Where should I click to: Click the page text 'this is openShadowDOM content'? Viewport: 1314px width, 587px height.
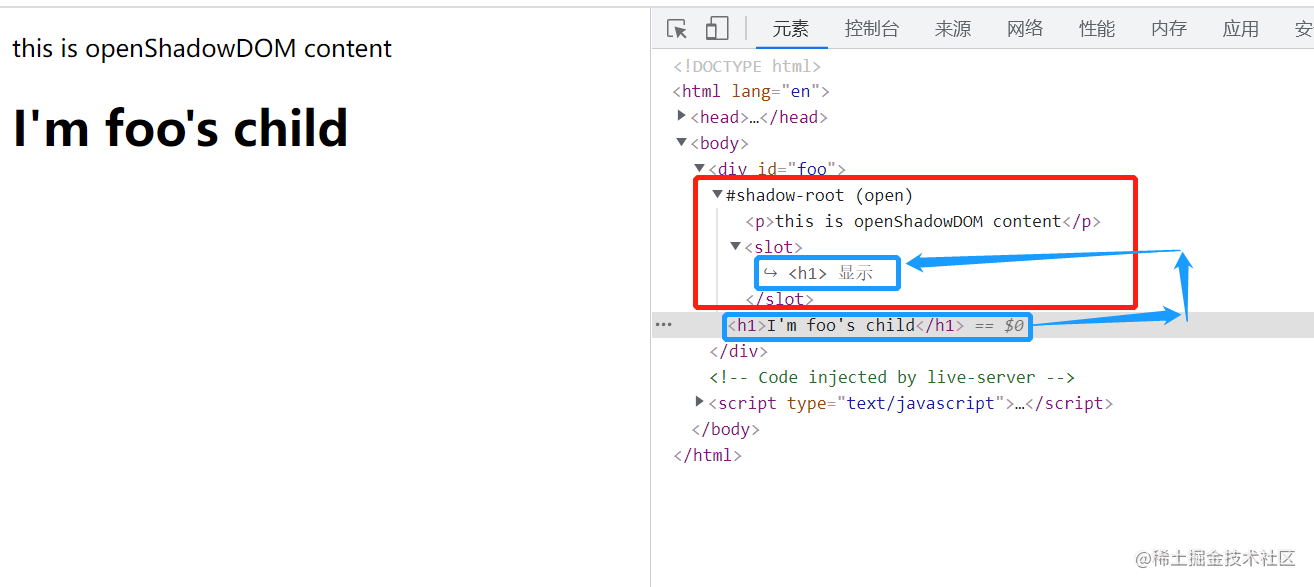coord(202,48)
